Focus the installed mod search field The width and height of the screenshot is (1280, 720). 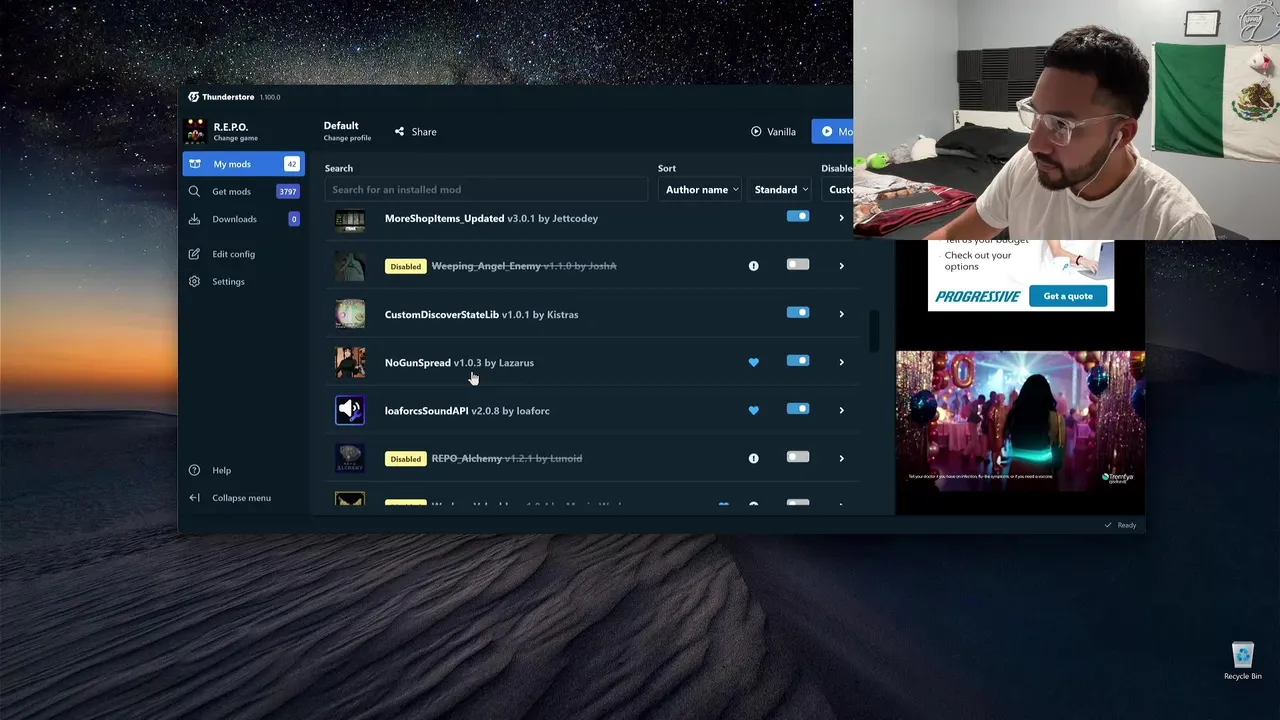coord(486,190)
